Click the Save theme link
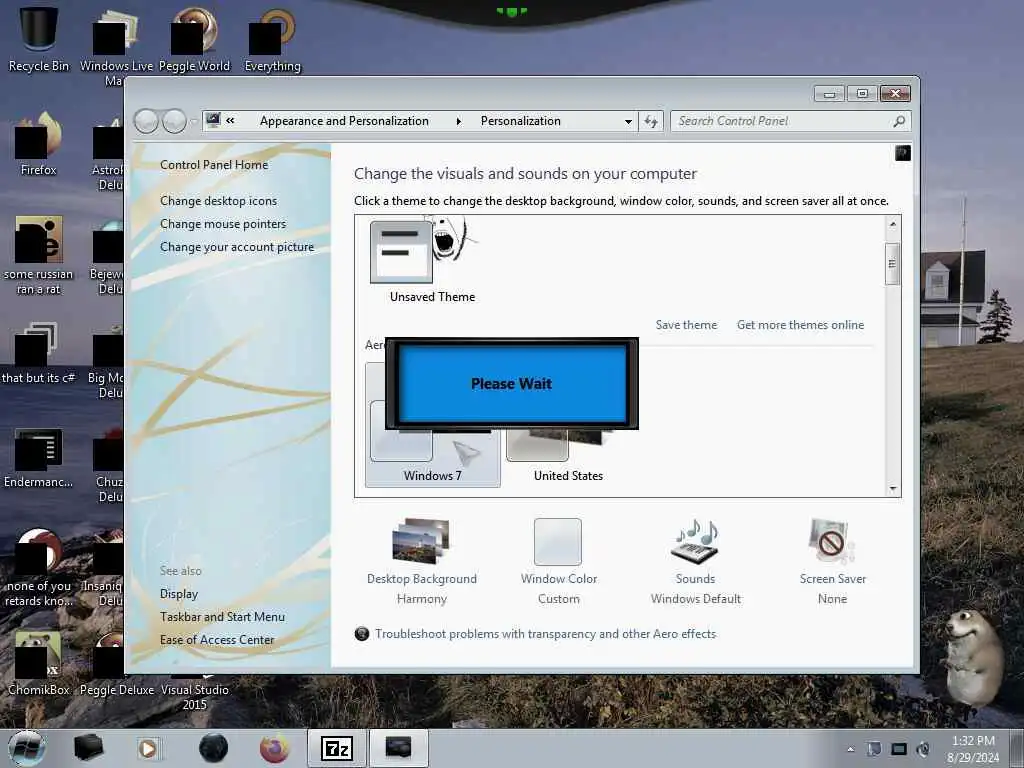This screenshot has height=768, width=1024. (x=686, y=325)
